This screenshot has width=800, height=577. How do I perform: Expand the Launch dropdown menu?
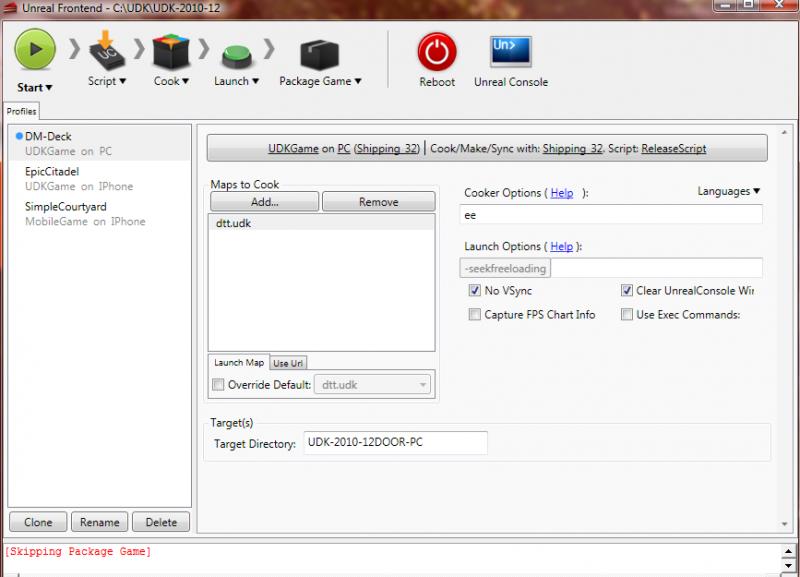pos(255,81)
